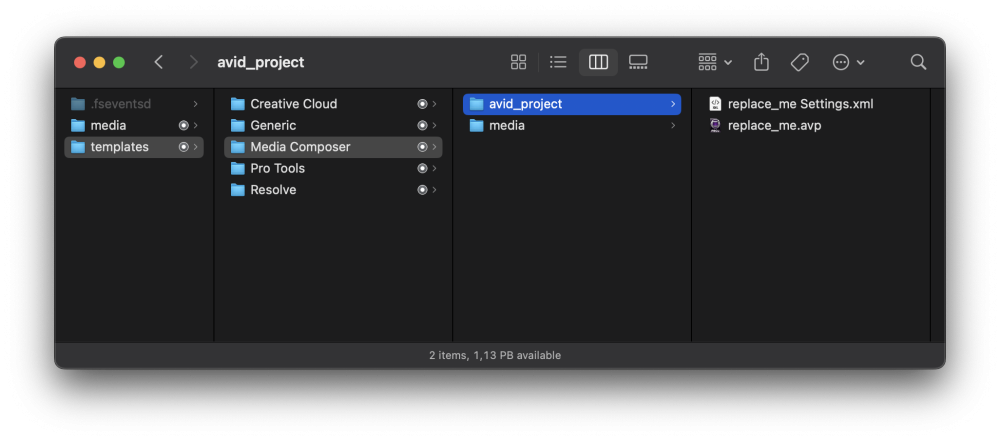Go back with the back arrow
This screenshot has height=441, width=1000.
159,62
